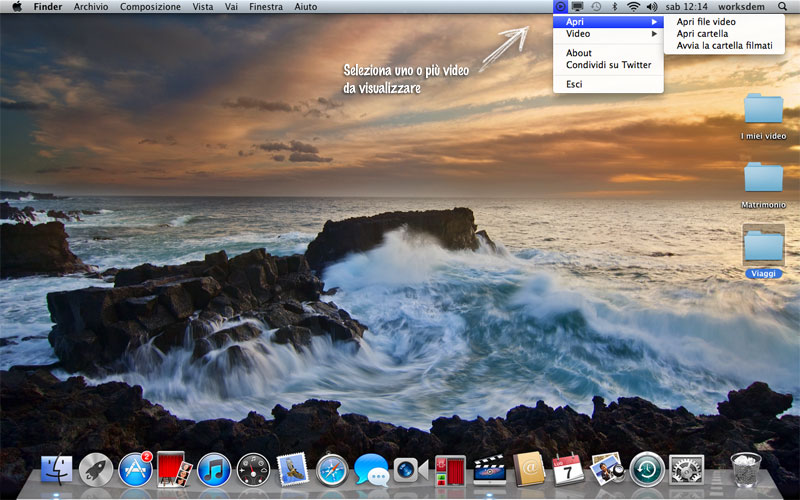Image resolution: width=800 pixels, height=500 pixels.
Task: Open Photo Booth in the dock
Action: pyautogui.click(x=174, y=469)
